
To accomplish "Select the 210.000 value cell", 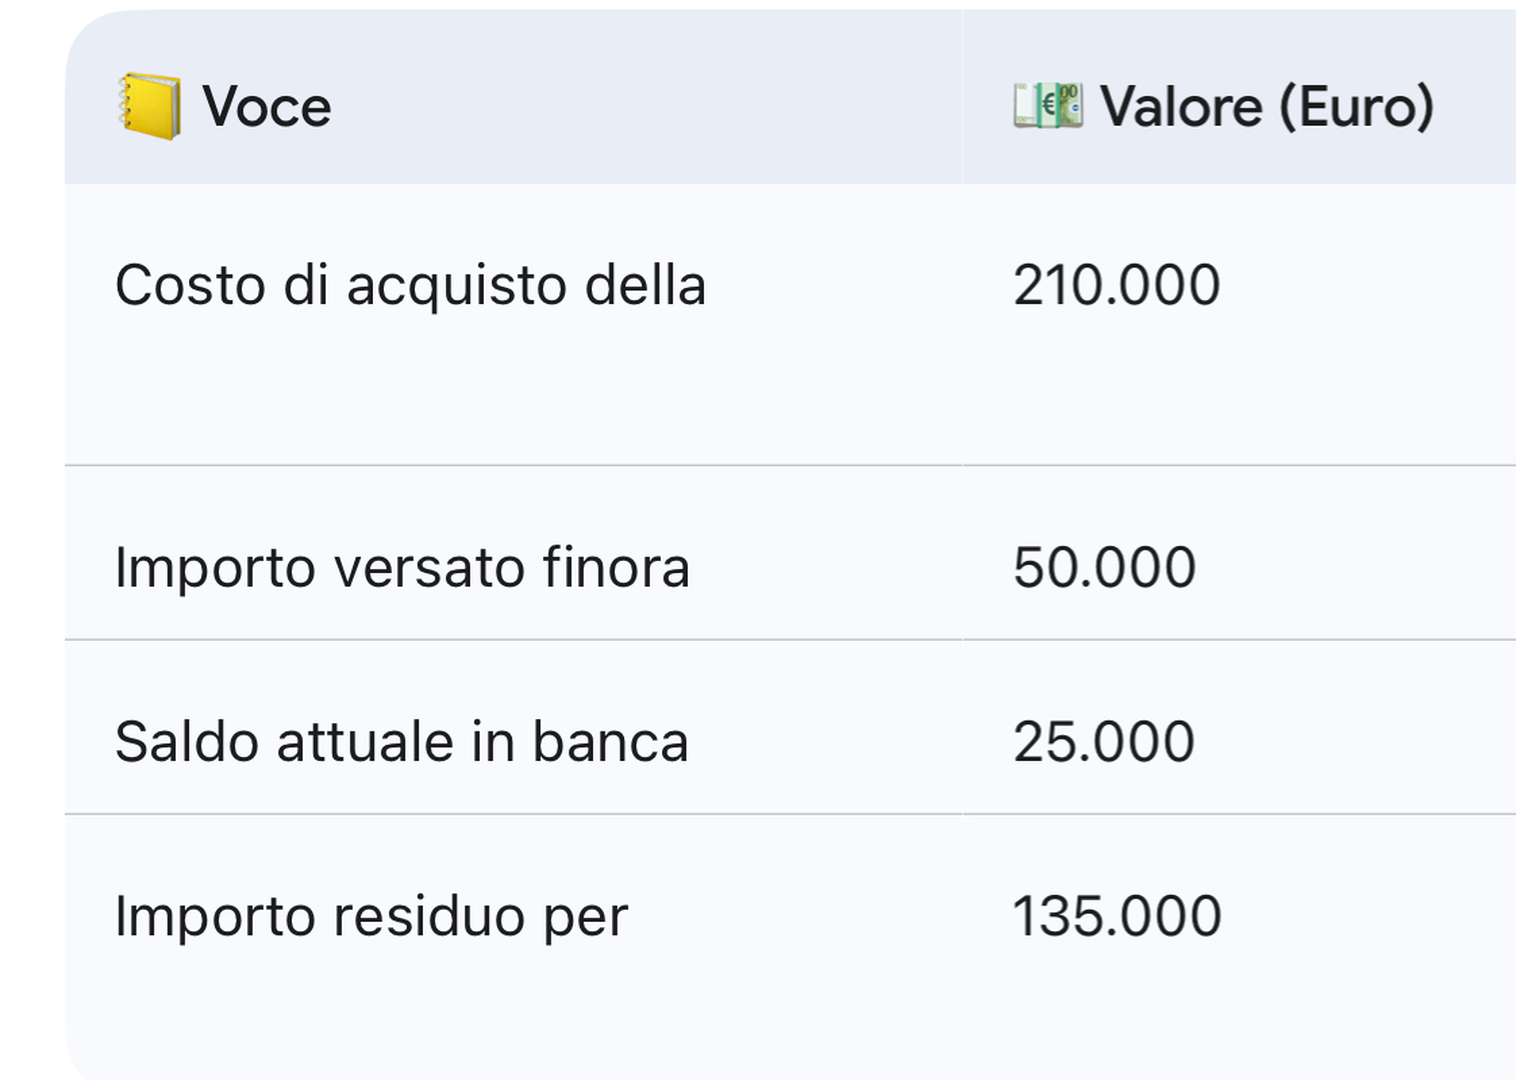I will point(1116,285).
